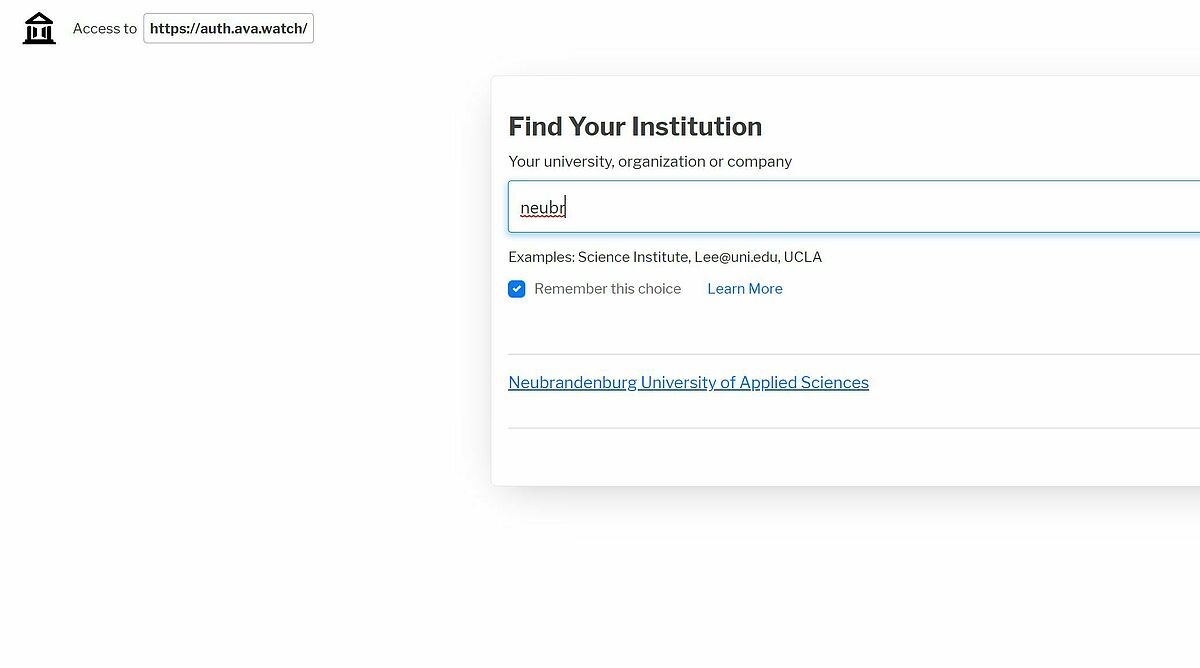Click the UCLA example text
This screenshot has height=668, width=1200.
[803, 257]
